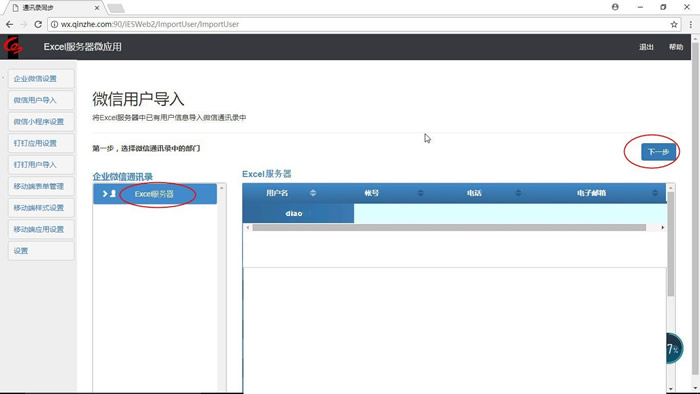The width and height of the screenshot is (700, 394).
Task: Open 企业微信设置 in the sidebar
Action: pyautogui.click(x=41, y=79)
